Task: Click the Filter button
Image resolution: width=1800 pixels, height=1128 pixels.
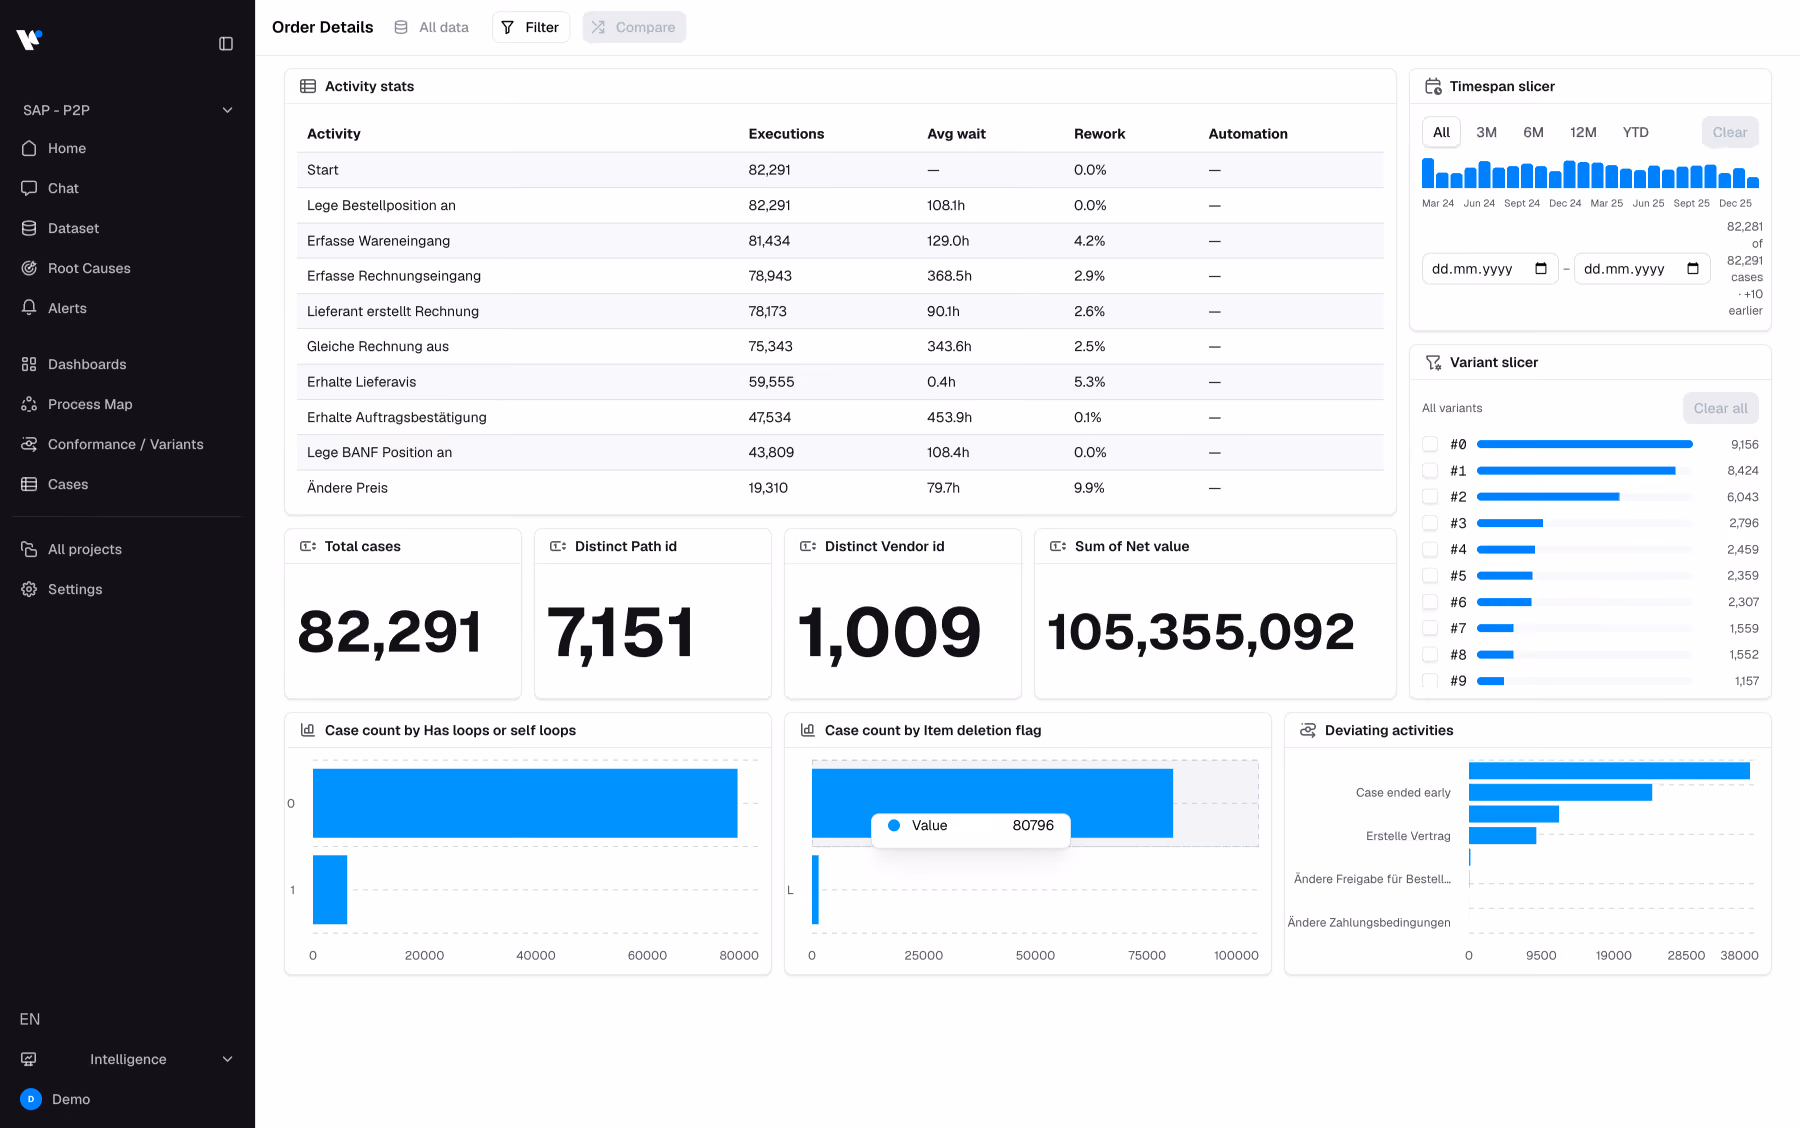Action: point(531,27)
